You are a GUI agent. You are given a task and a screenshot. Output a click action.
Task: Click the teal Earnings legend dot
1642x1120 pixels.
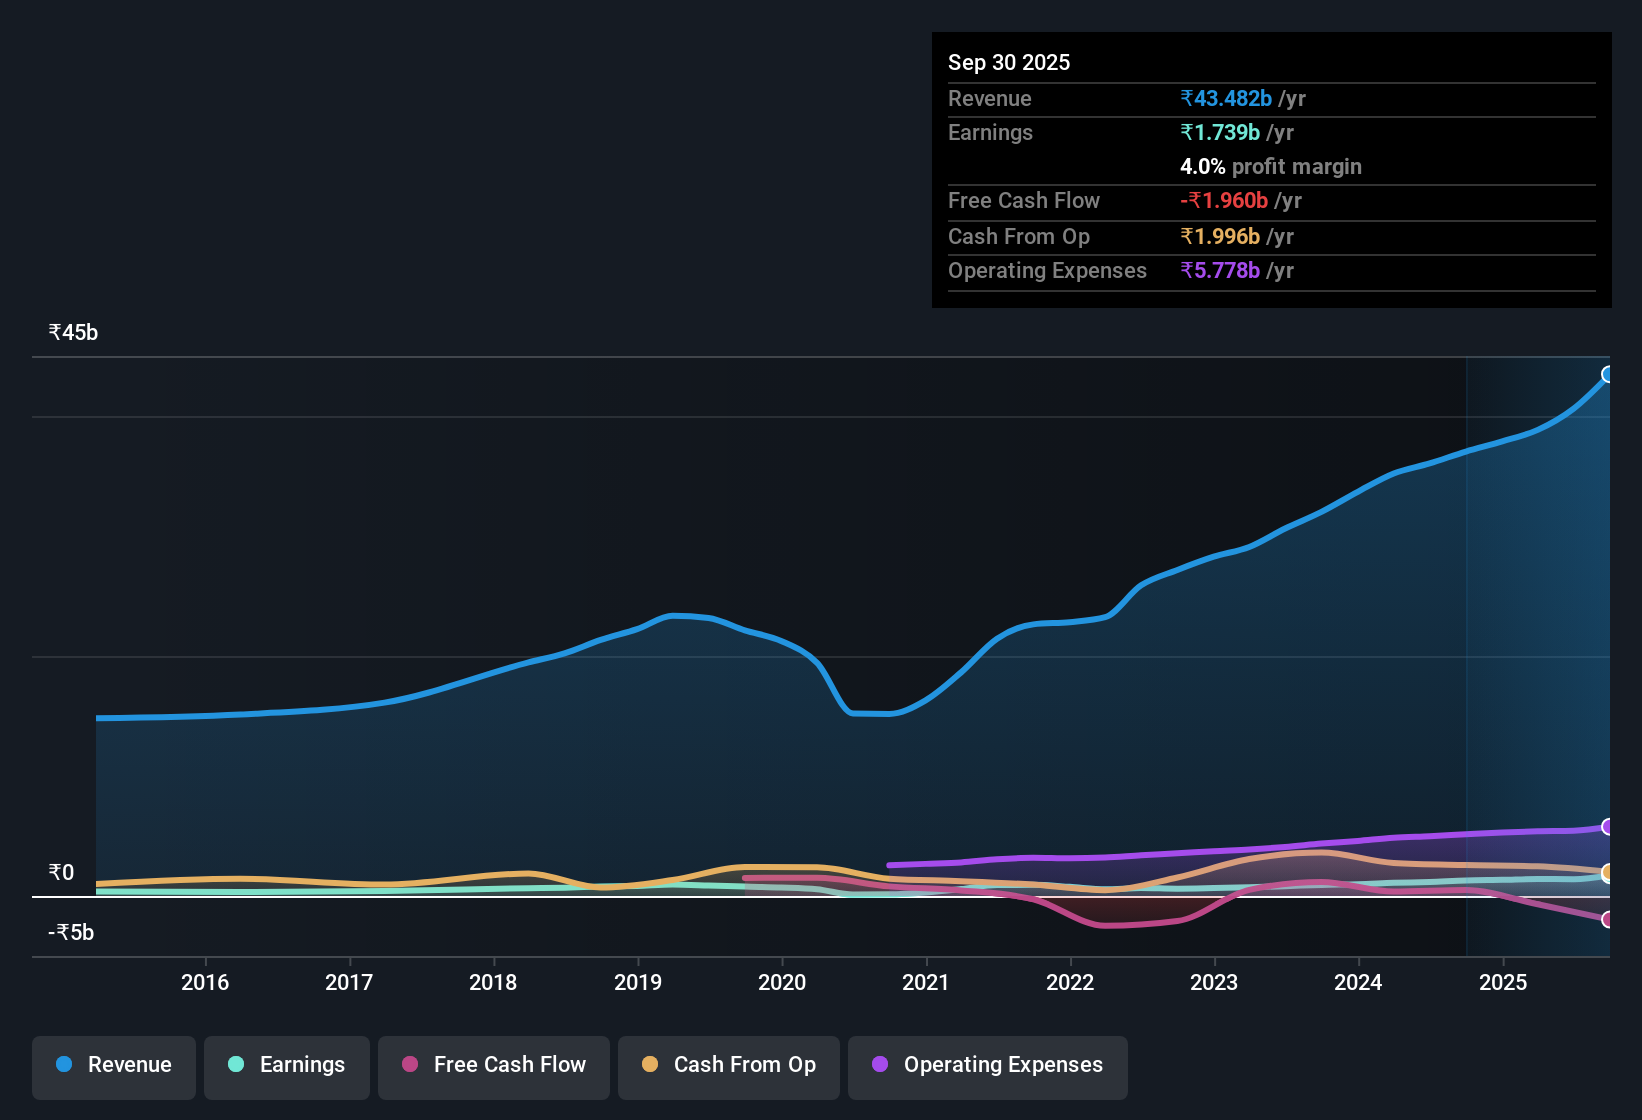(235, 1065)
